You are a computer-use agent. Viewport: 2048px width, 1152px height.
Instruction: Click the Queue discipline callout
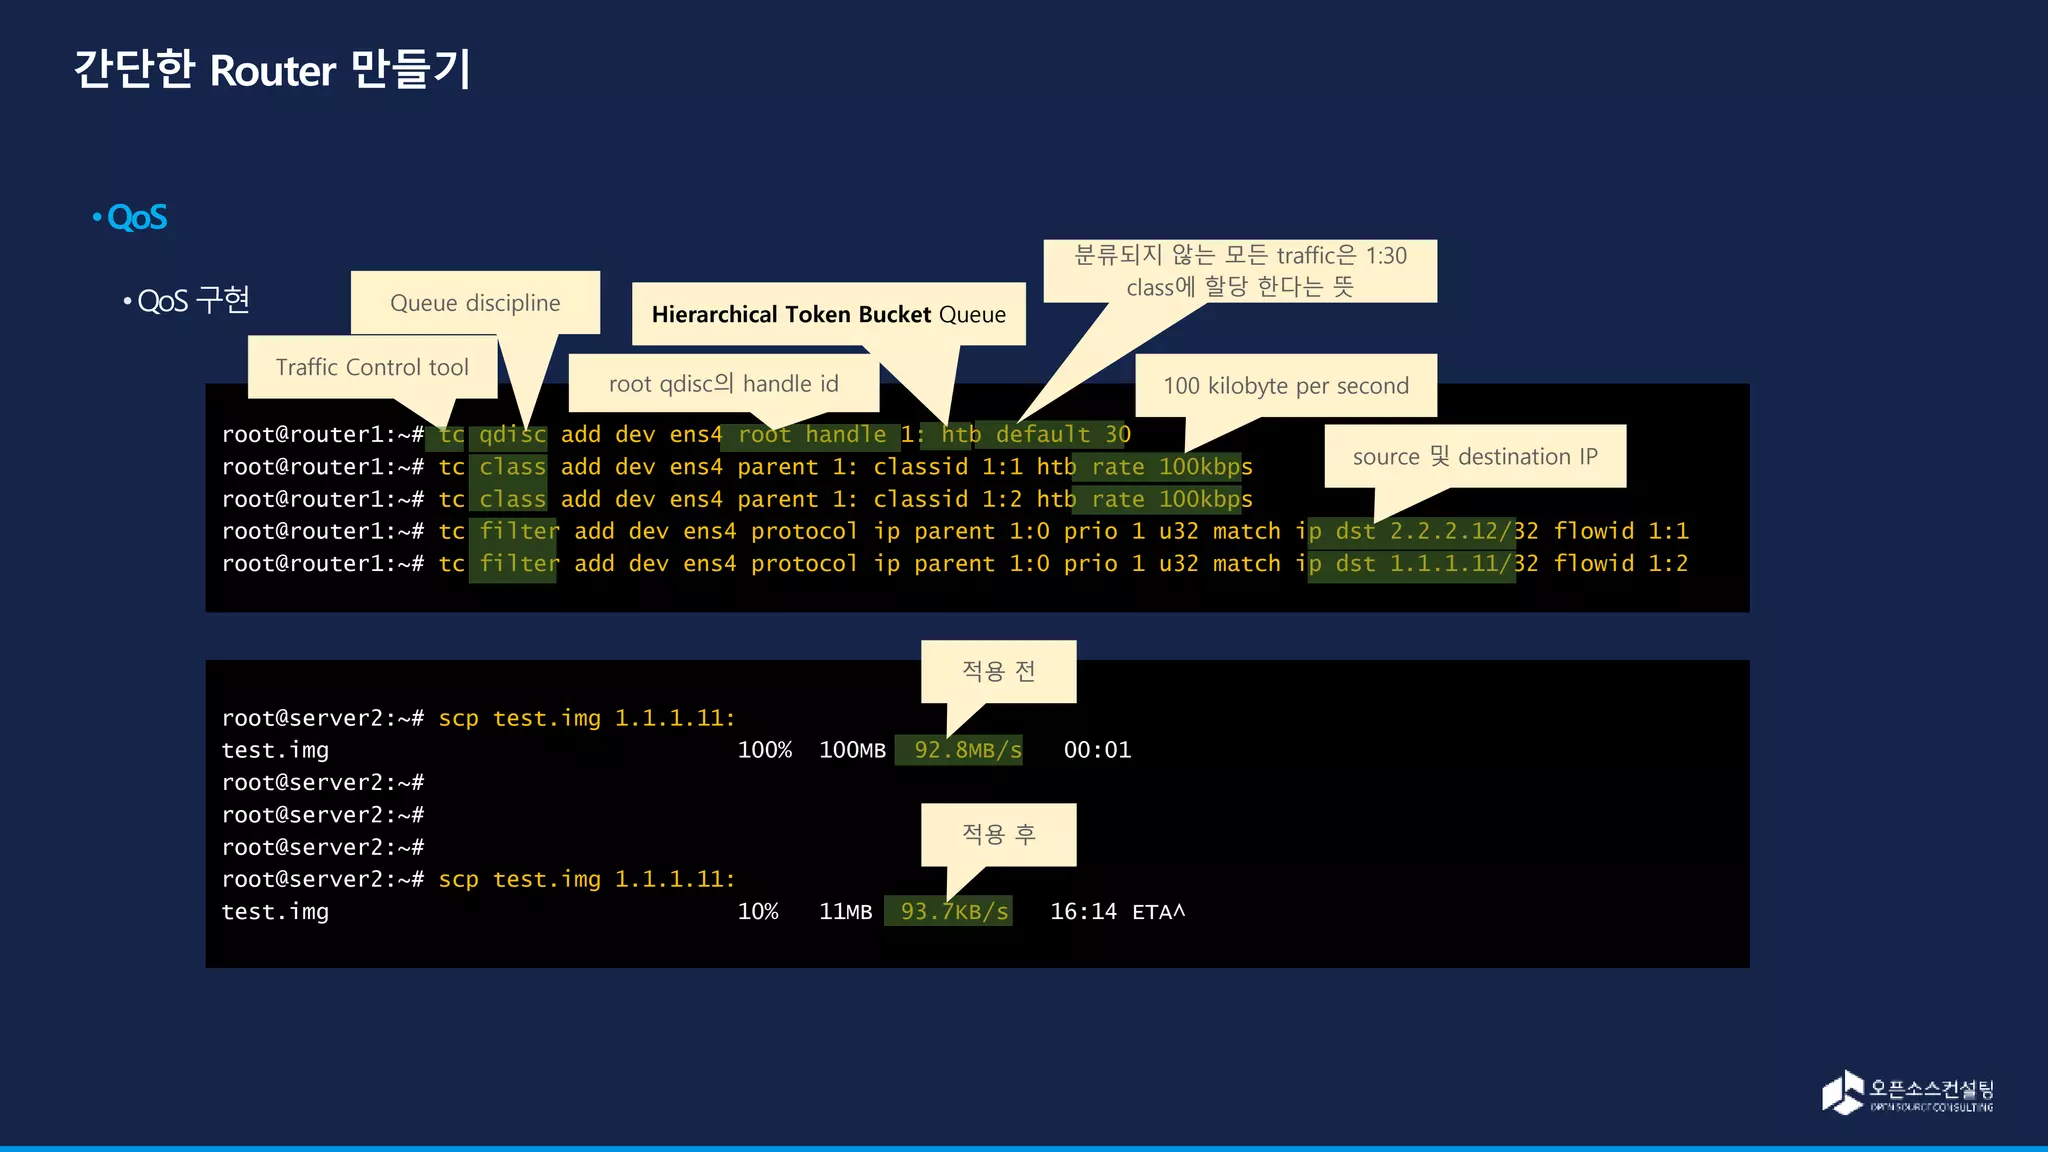click(x=475, y=303)
